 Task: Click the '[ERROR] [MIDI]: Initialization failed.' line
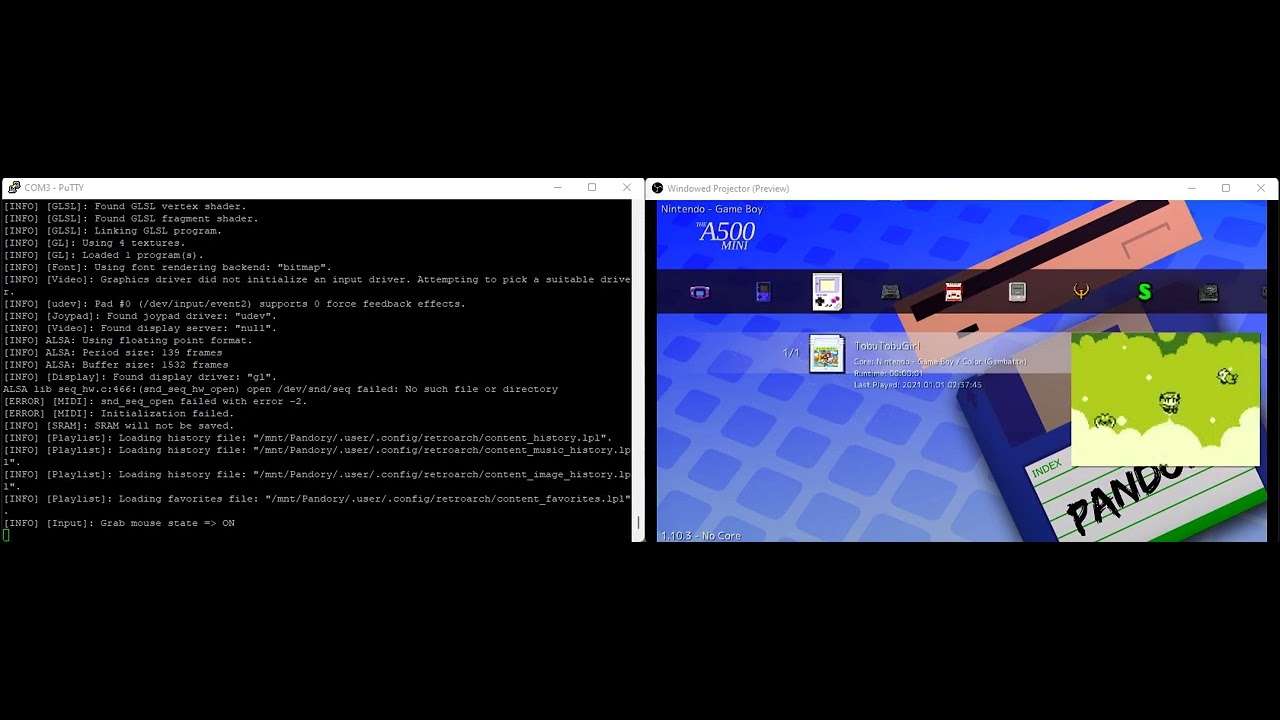pyautogui.click(x=119, y=413)
